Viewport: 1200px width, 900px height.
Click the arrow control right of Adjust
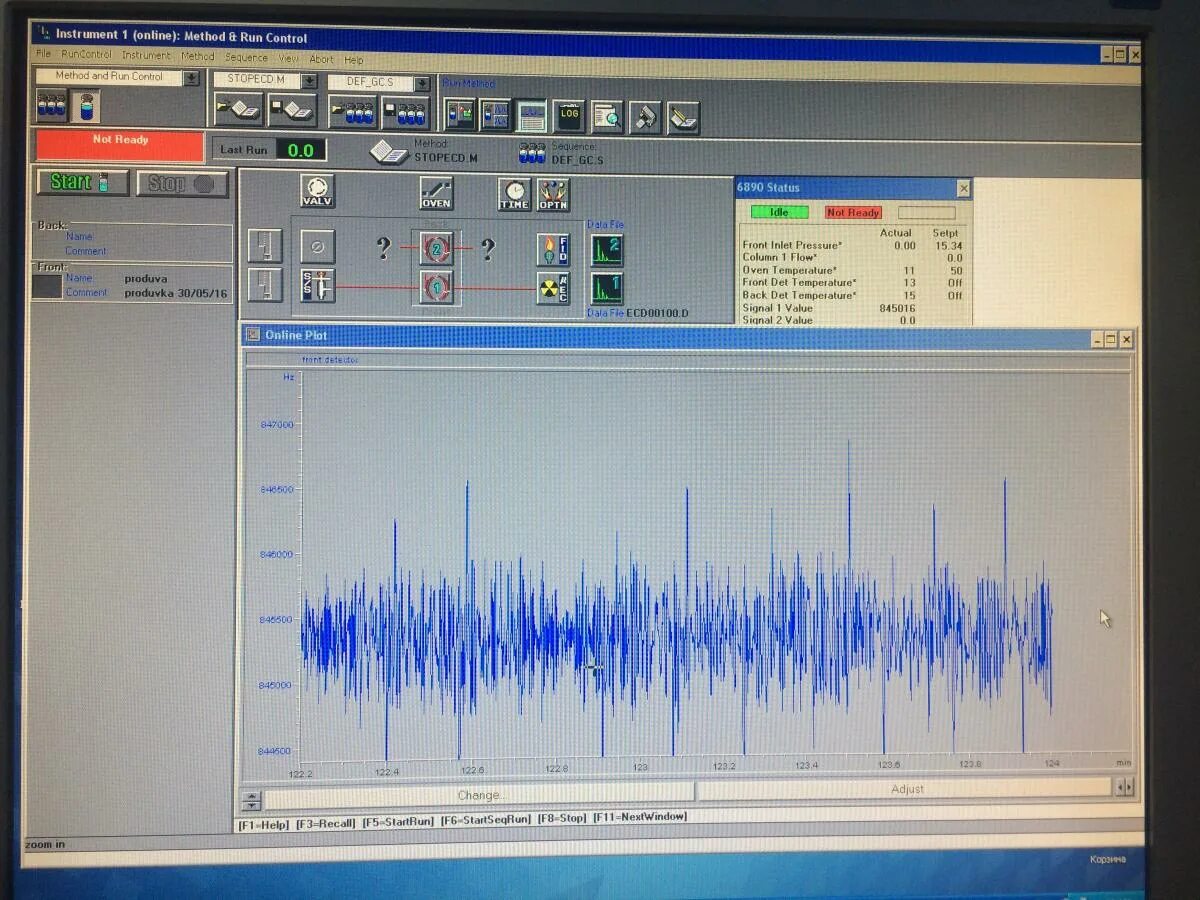point(1125,787)
